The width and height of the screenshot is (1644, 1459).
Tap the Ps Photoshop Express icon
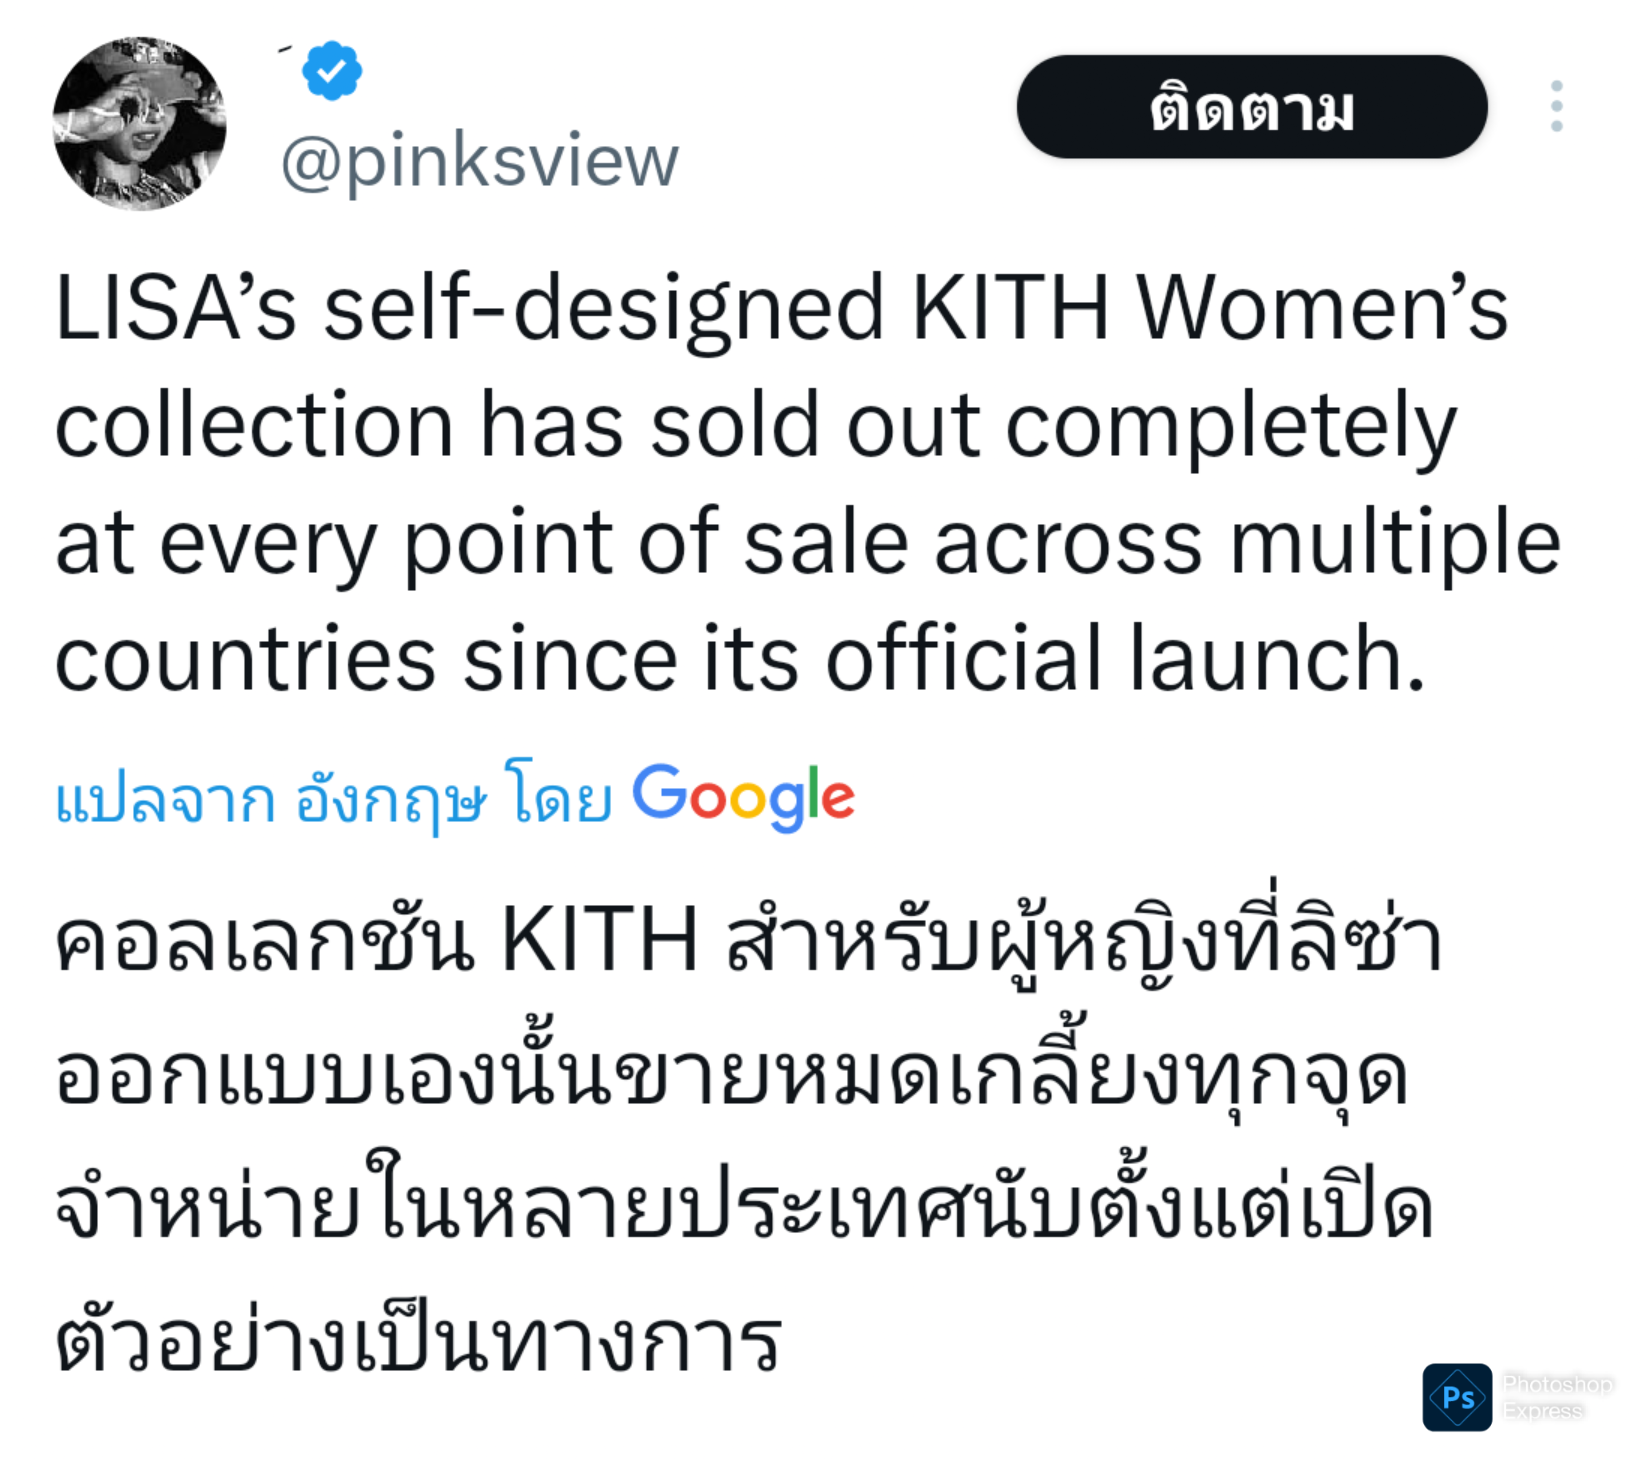click(x=1457, y=1397)
